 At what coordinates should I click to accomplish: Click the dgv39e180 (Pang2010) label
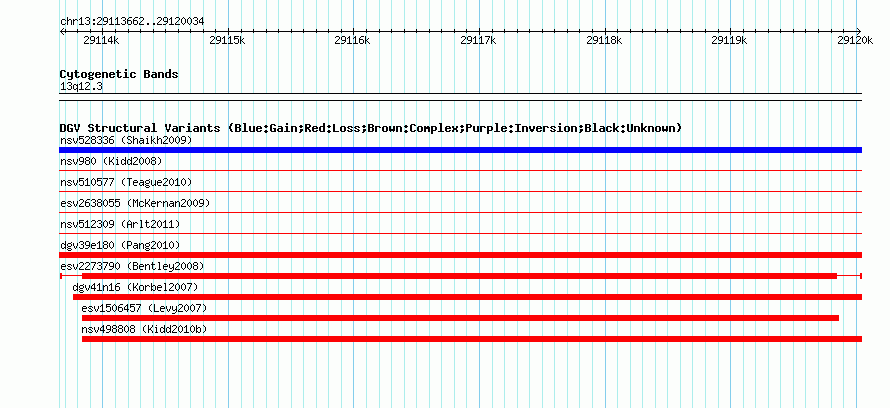pos(120,245)
